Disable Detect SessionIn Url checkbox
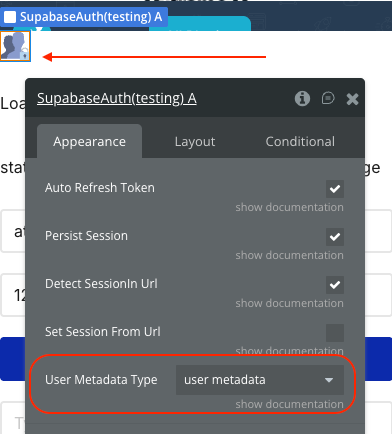 click(335, 285)
